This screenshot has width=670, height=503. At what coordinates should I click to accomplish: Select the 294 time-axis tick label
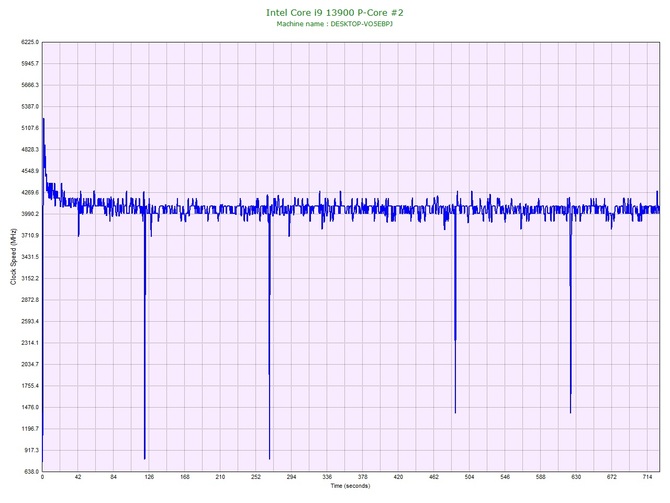[291, 477]
